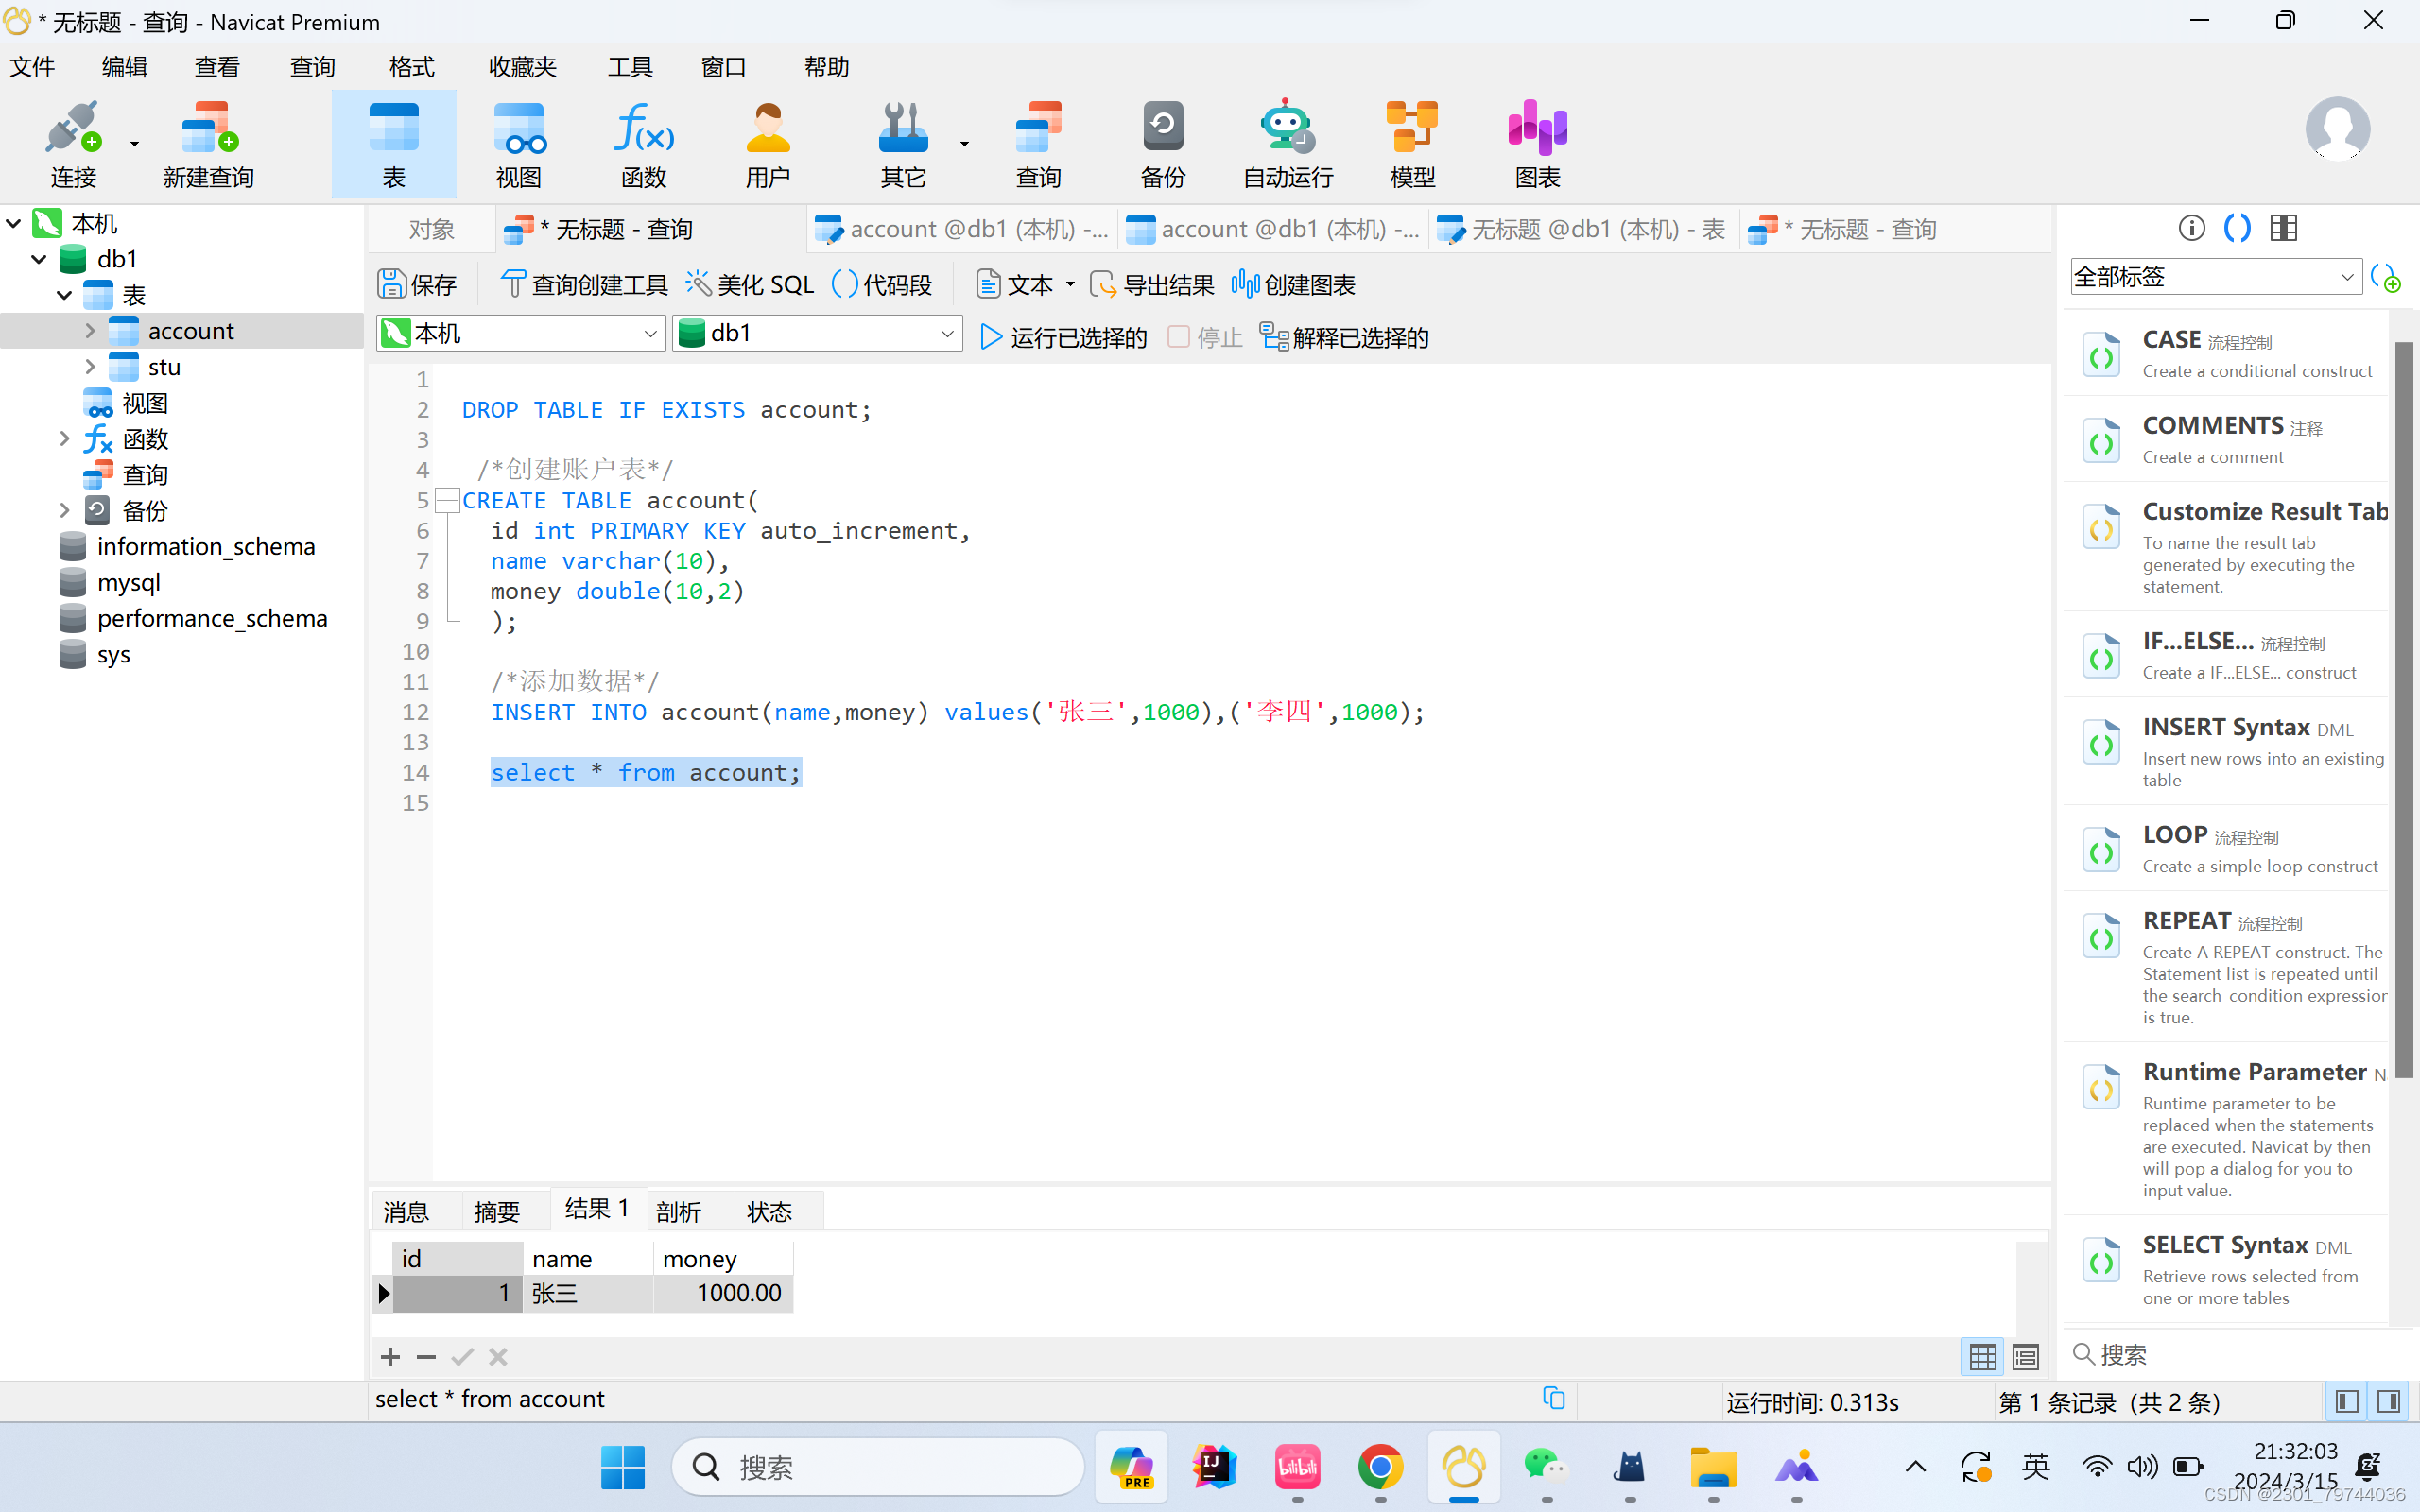This screenshot has width=2420, height=1512.
Task: Click the delete record minus icon
Action: coord(426,1357)
